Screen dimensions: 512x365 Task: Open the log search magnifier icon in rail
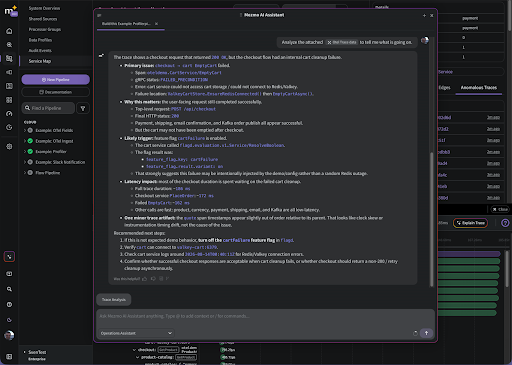point(9,45)
